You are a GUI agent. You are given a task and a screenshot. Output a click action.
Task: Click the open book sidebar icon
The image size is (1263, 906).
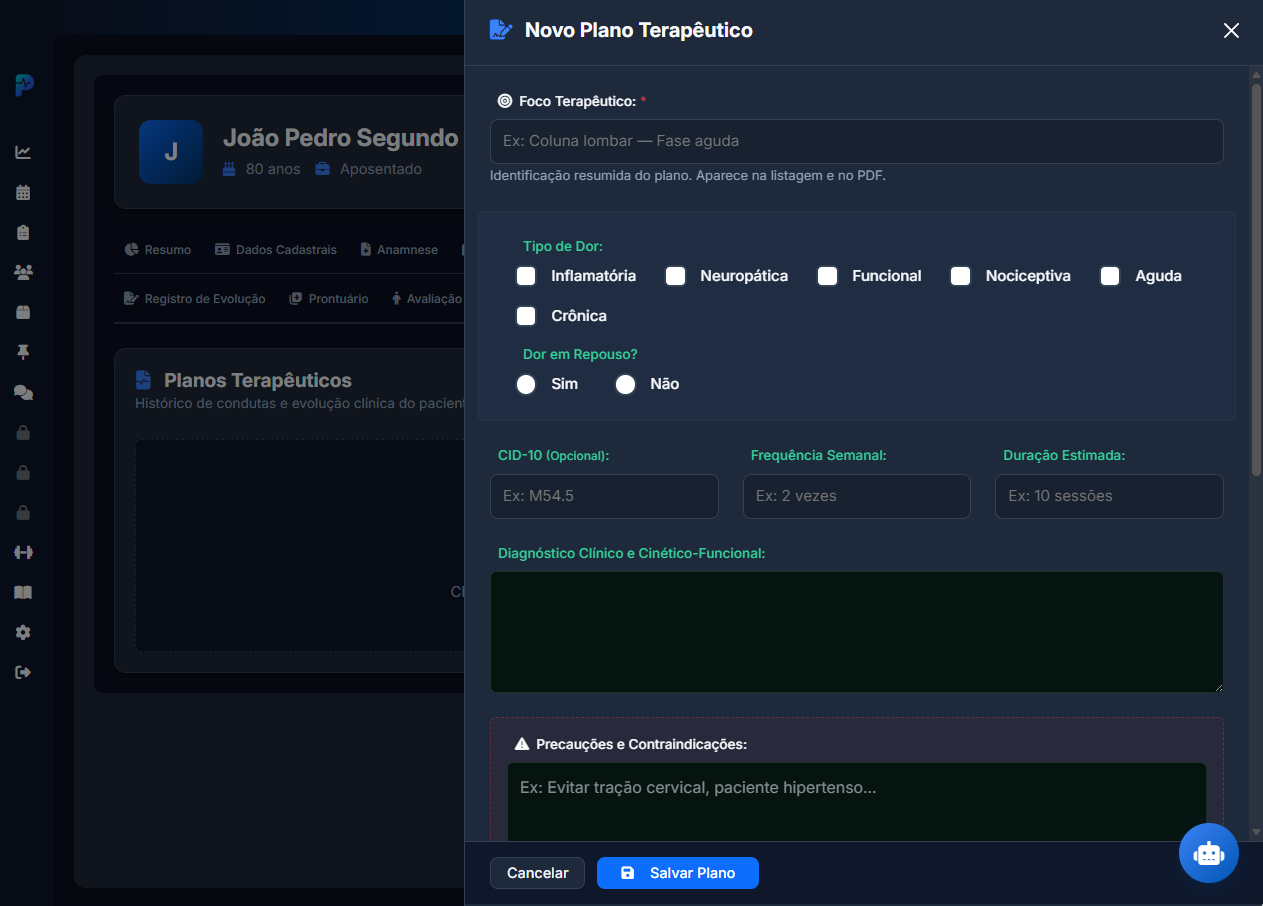(23, 592)
